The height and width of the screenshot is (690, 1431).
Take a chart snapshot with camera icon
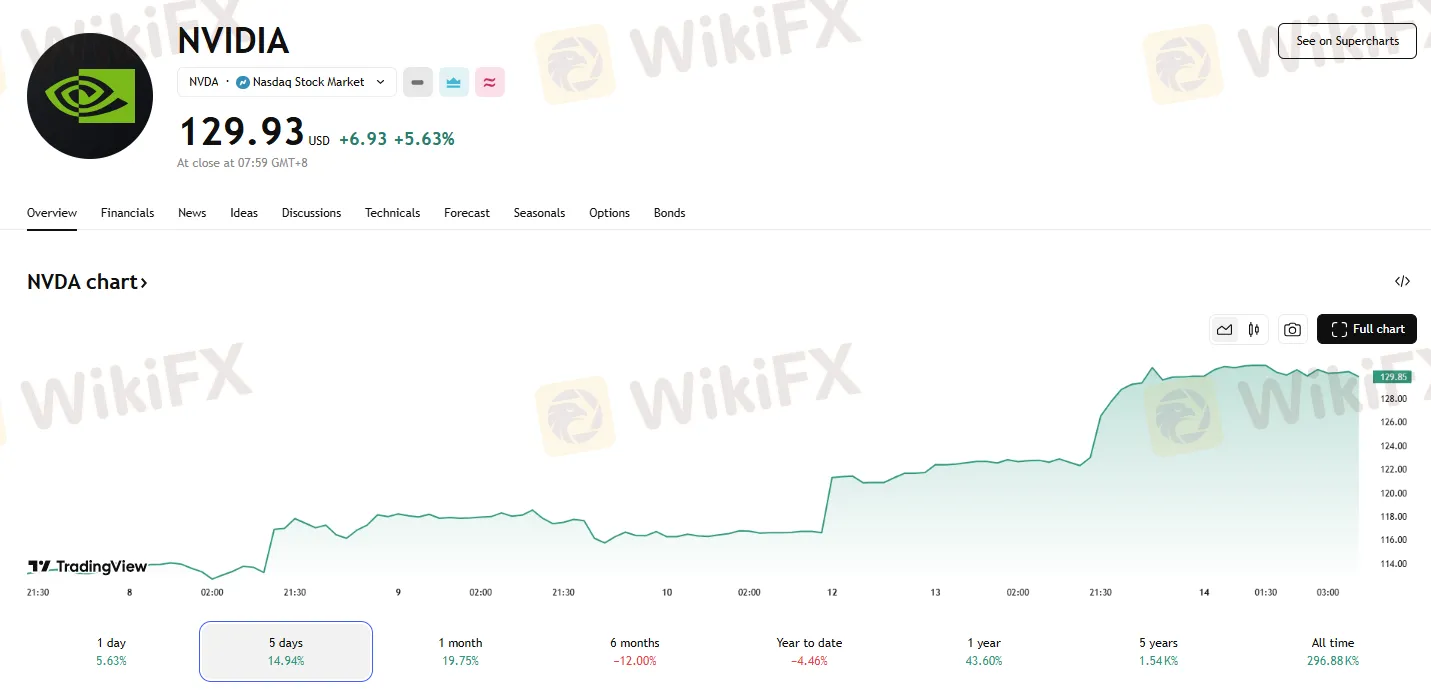click(x=1292, y=329)
